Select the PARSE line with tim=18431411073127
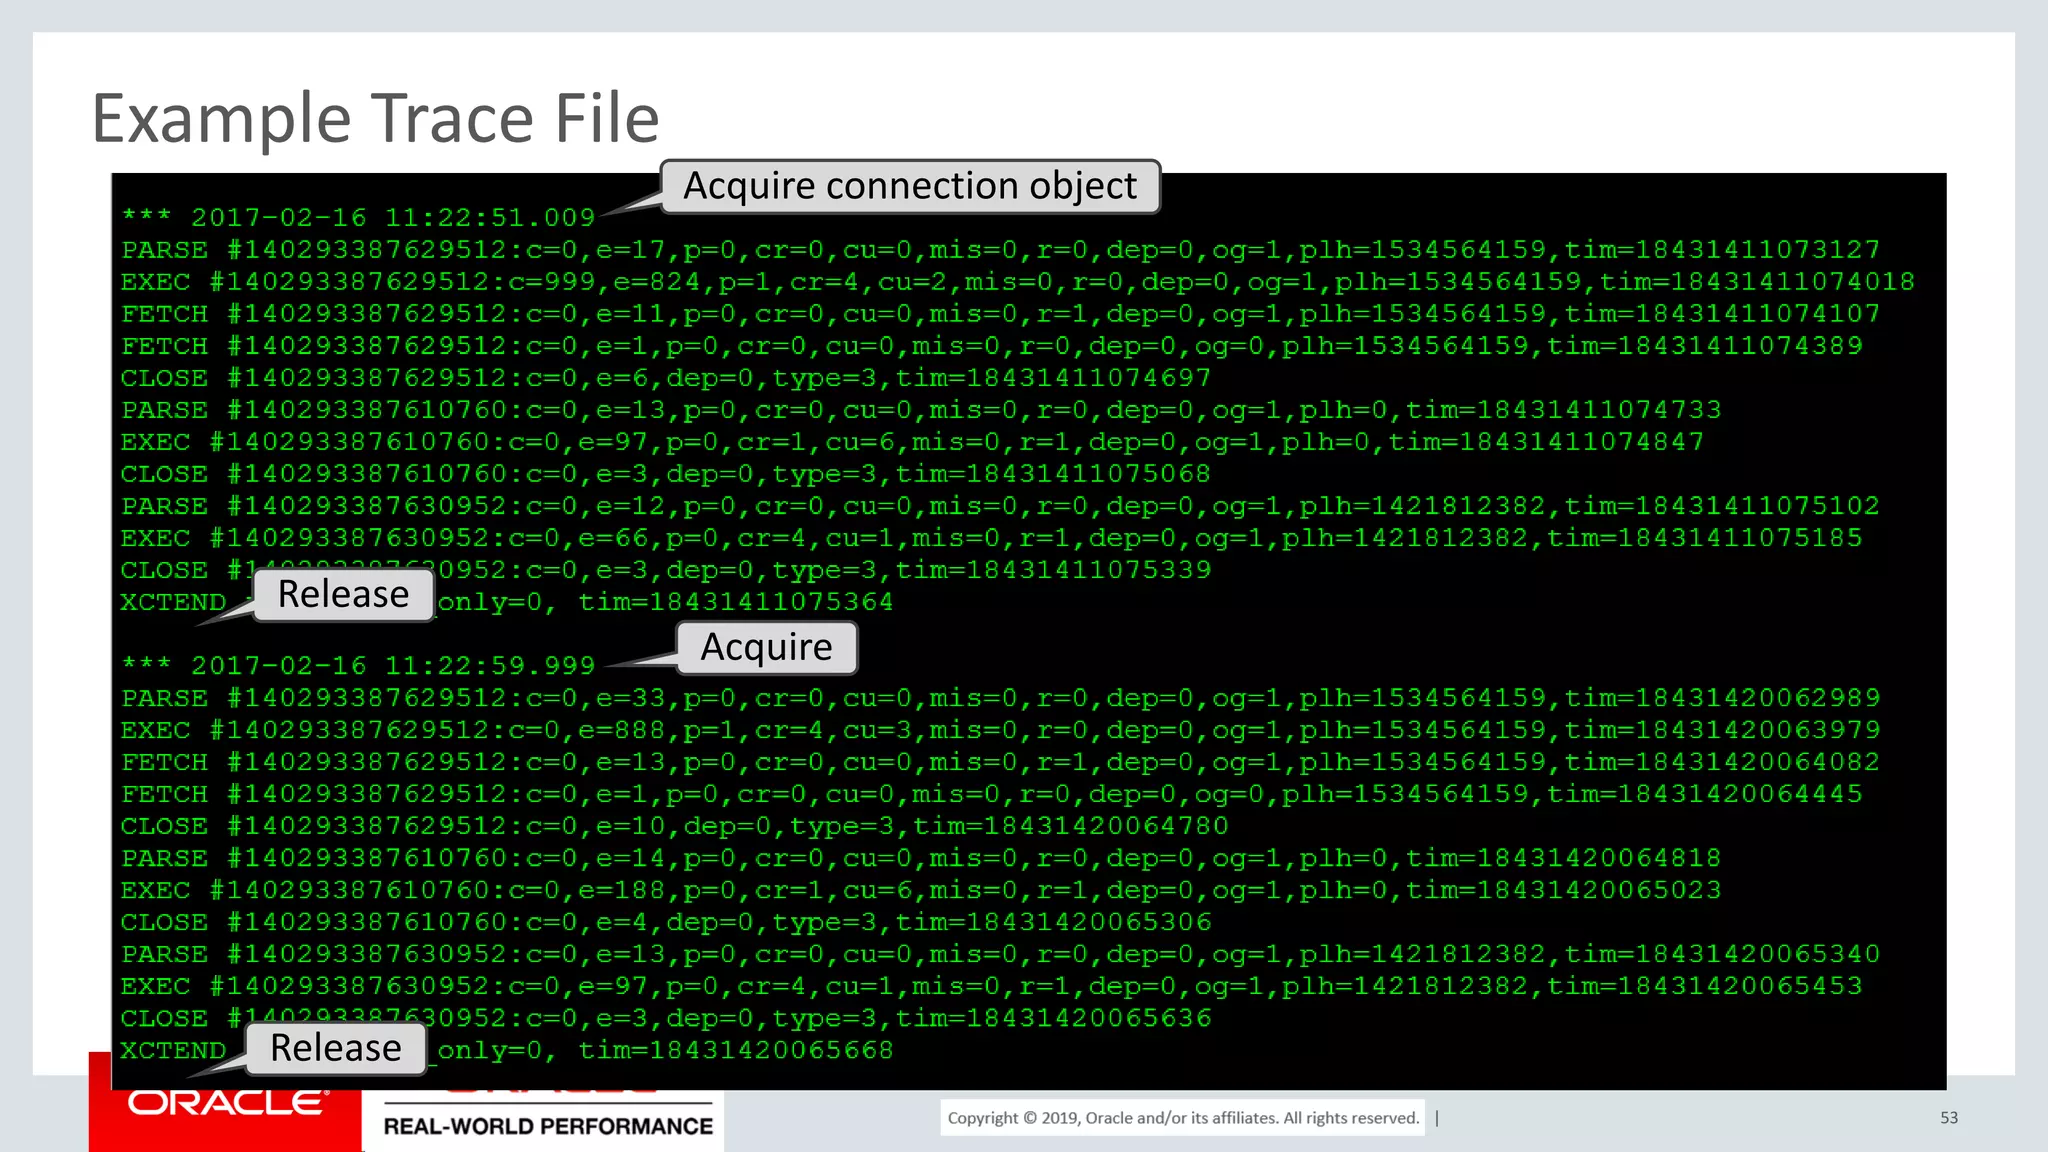This screenshot has width=2048, height=1152. 1000,249
